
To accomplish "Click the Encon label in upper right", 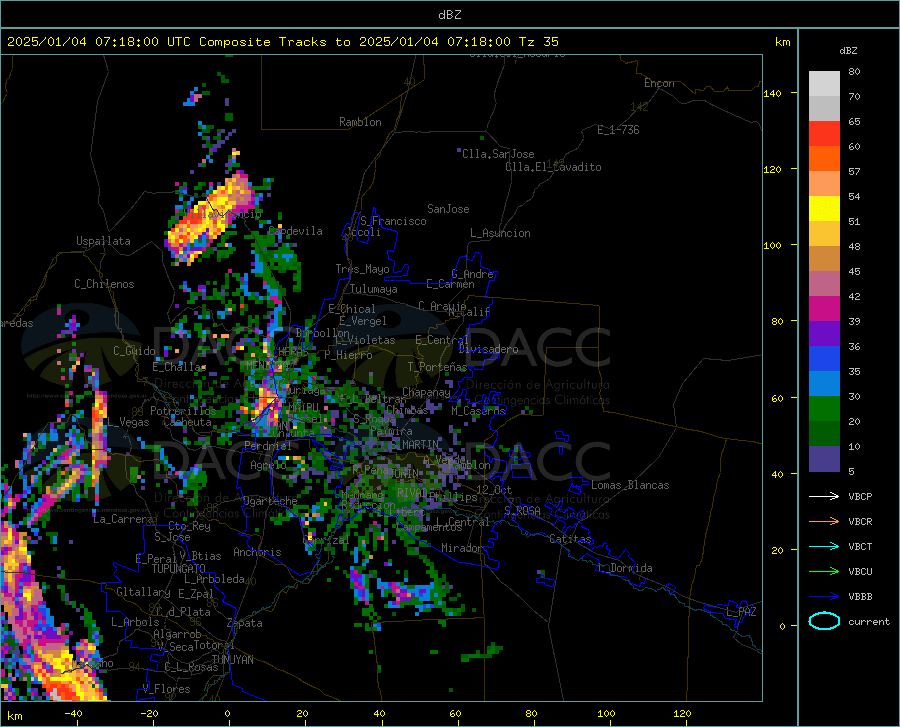I will 659,83.
